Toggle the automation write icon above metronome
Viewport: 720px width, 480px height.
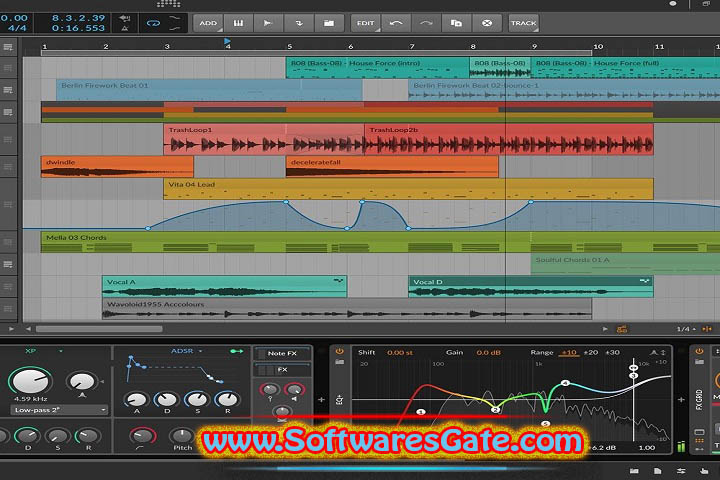coord(124,18)
